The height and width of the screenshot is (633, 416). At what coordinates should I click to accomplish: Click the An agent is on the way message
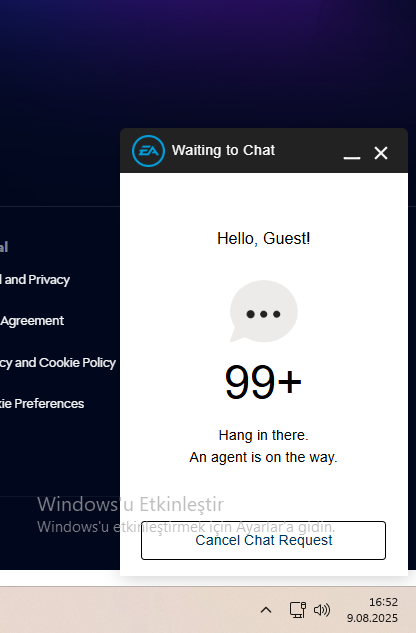[263, 457]
